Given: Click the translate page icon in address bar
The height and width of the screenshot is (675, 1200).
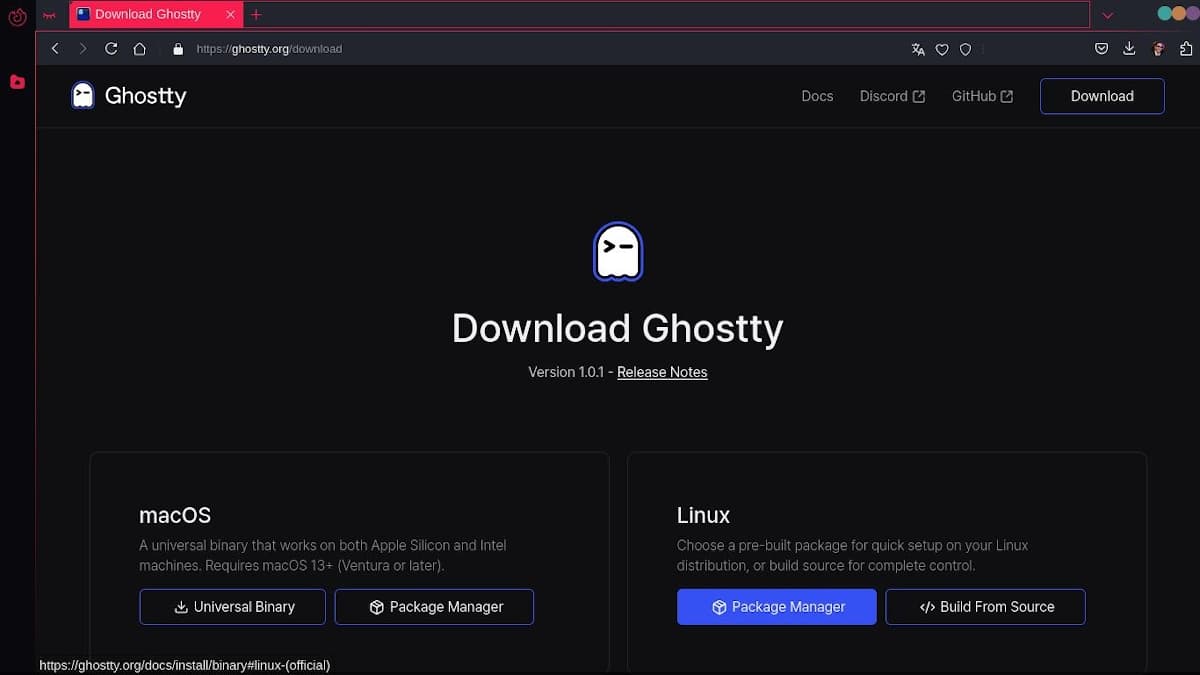Looking at the screenshot, I should tap(918, 49).
